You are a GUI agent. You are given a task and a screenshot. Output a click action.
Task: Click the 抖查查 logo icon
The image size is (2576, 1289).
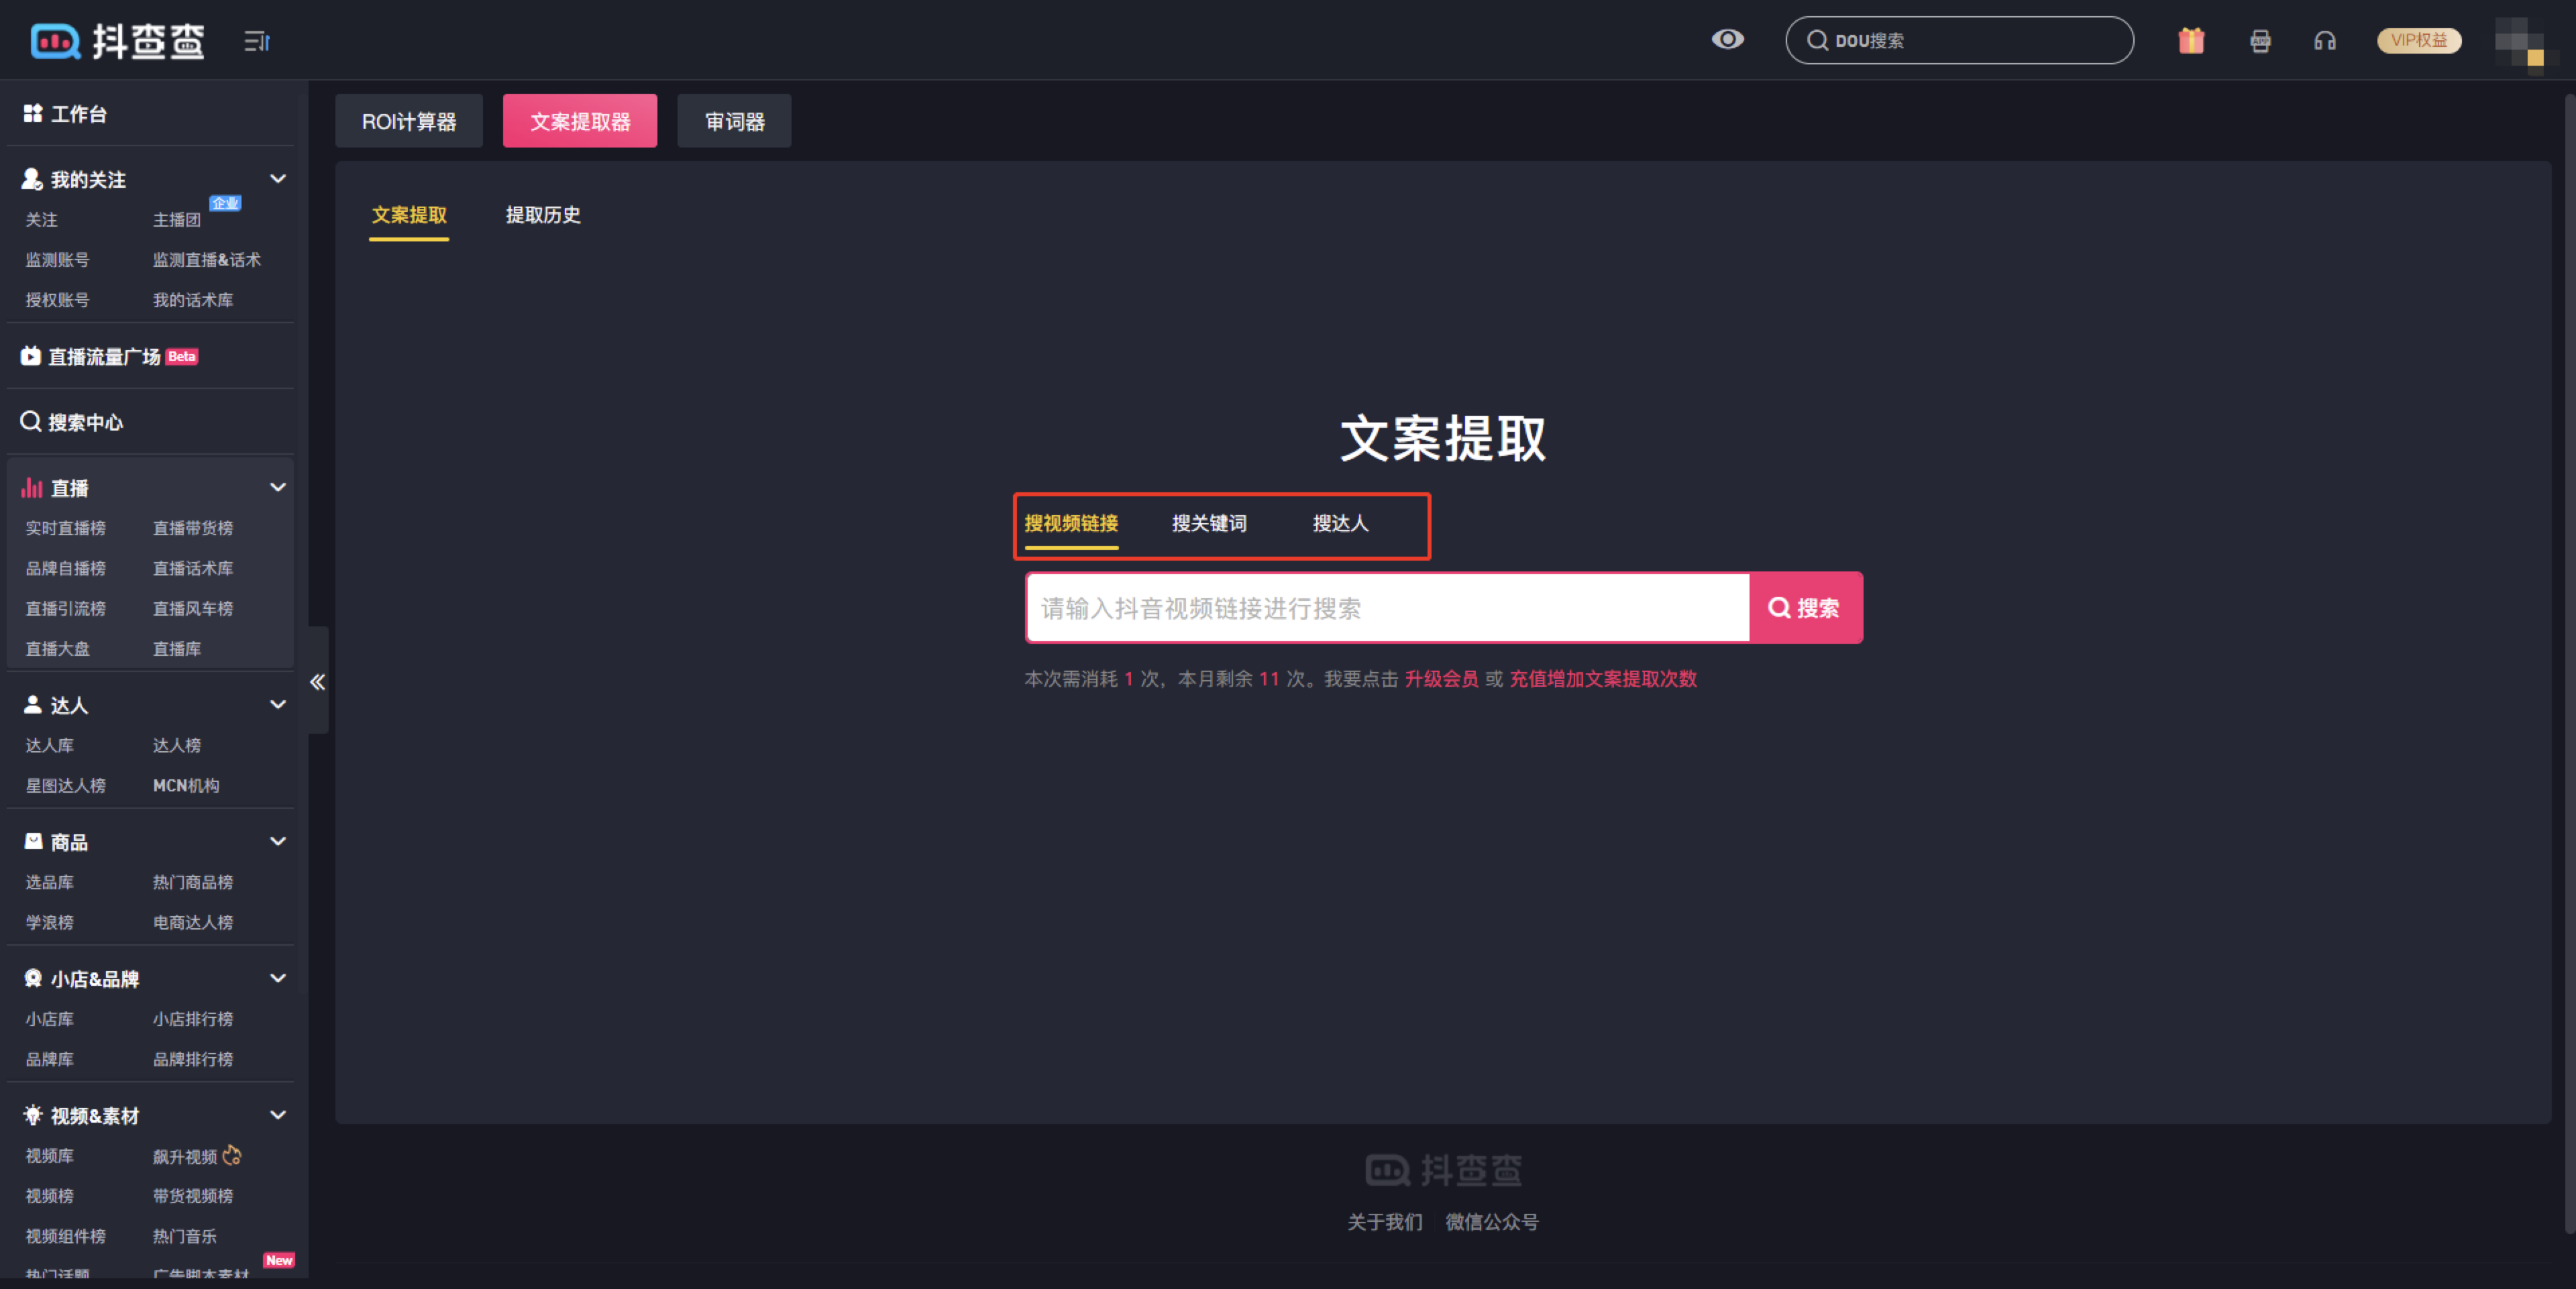tap(55, 41)
